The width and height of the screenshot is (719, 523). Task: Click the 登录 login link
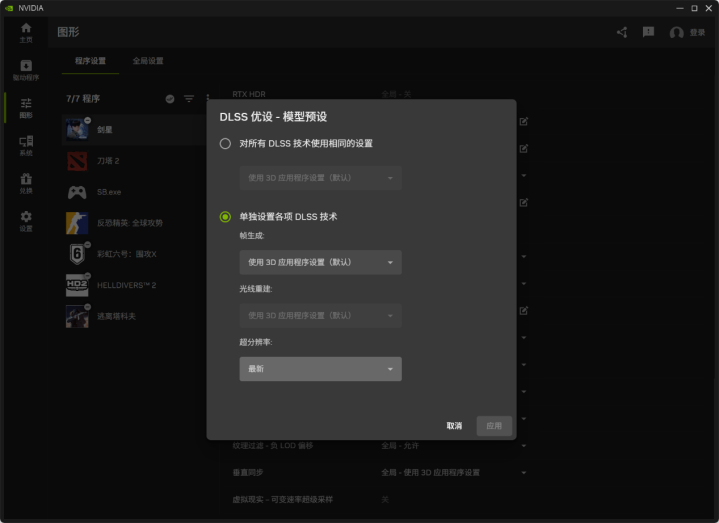(x=697, y=33)
